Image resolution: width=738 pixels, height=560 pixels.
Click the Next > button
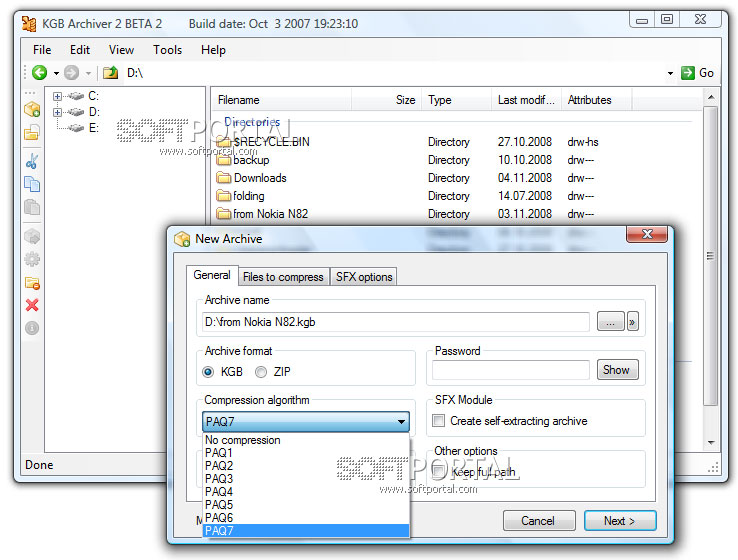click(x=620, y=521)
